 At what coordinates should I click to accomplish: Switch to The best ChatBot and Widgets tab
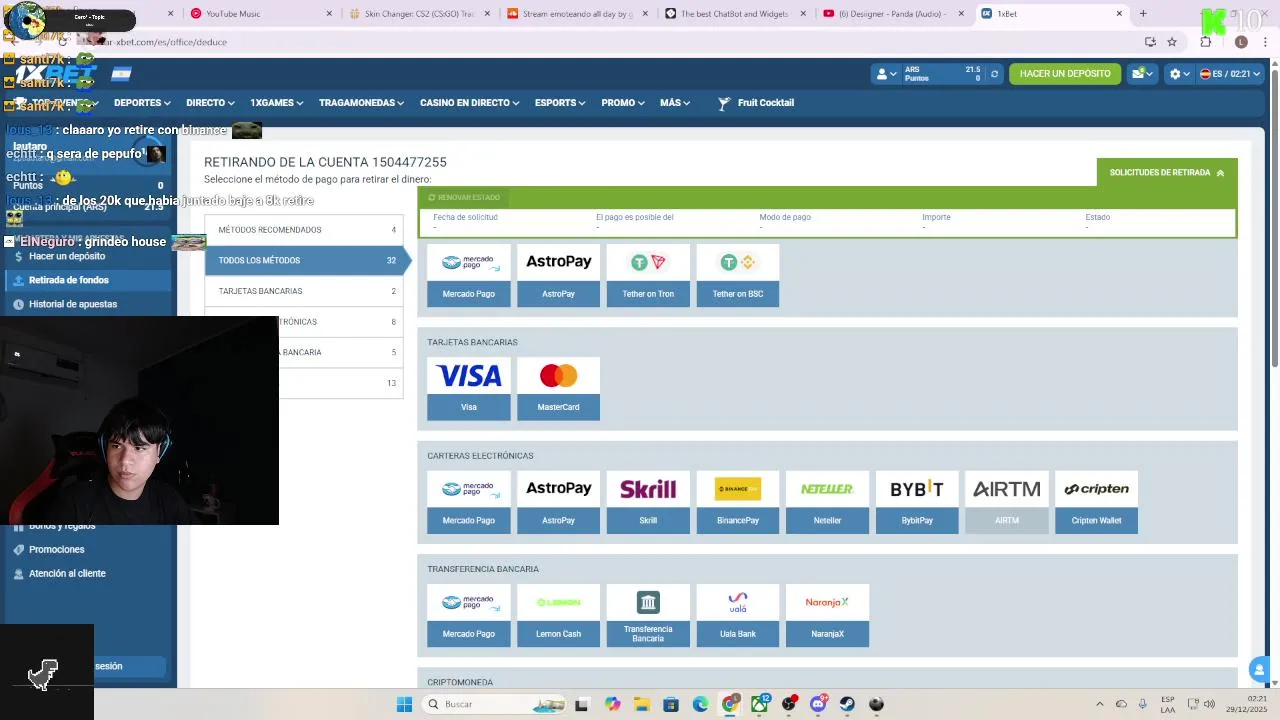[736, 14]
